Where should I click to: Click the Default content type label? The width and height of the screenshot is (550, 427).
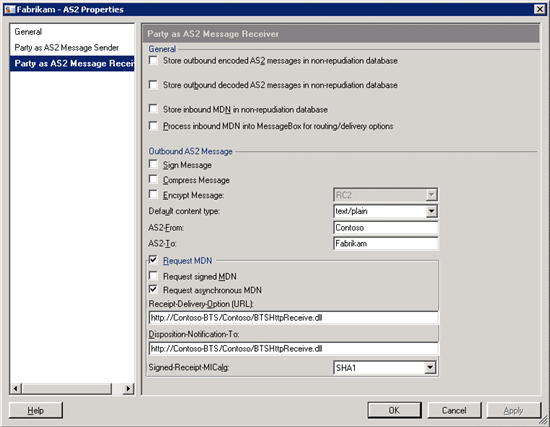coord(184,211)
